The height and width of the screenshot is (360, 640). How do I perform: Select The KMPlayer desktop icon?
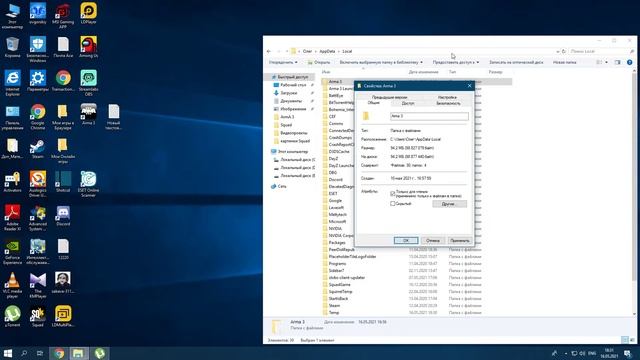coord(38,286)
